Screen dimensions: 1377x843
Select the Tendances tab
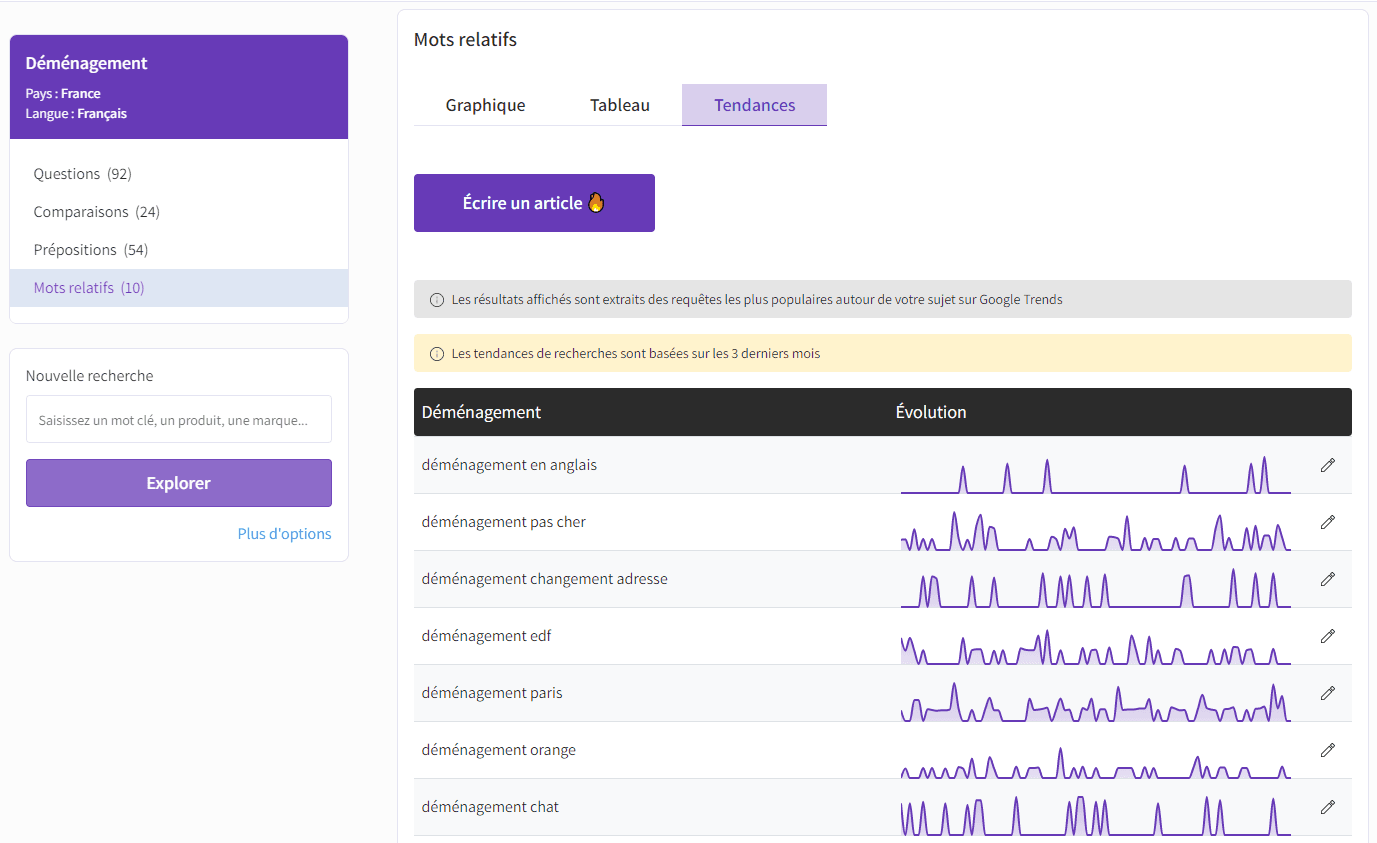click(x=754, y=105)
